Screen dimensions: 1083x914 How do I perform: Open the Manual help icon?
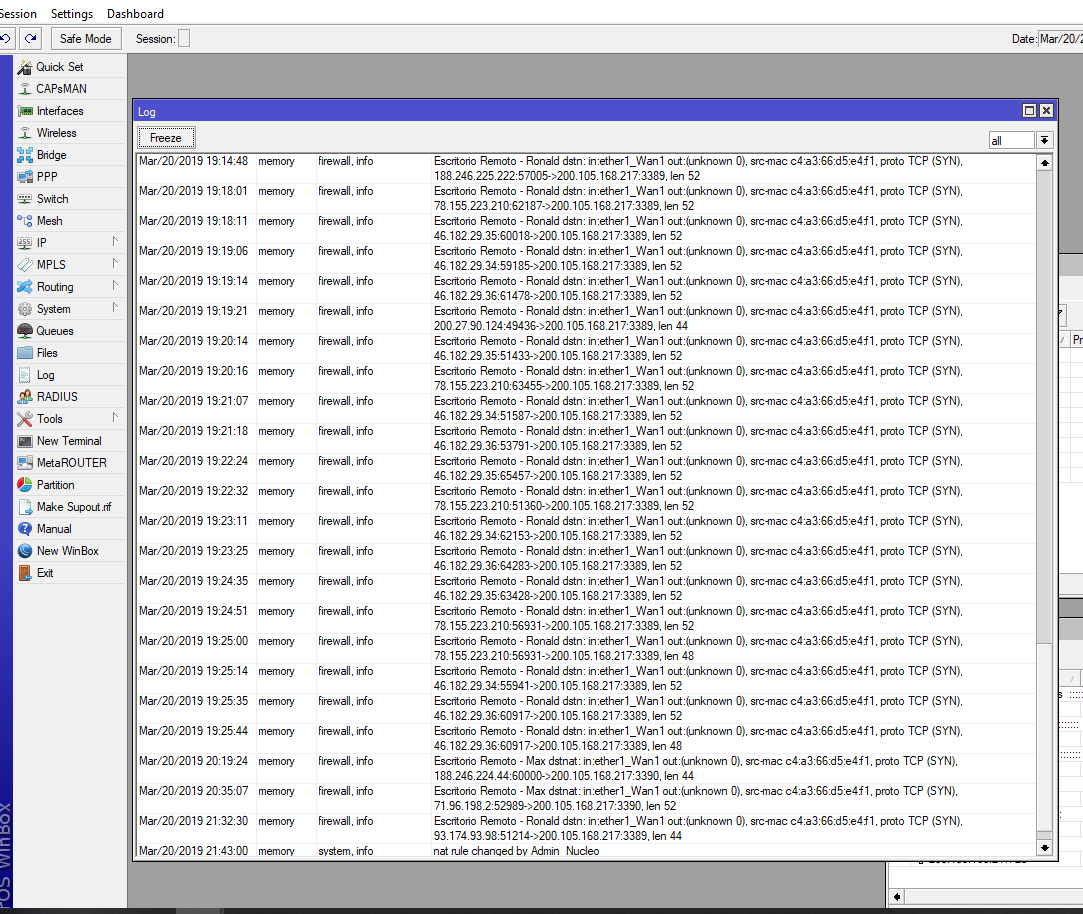coord(25,529)
